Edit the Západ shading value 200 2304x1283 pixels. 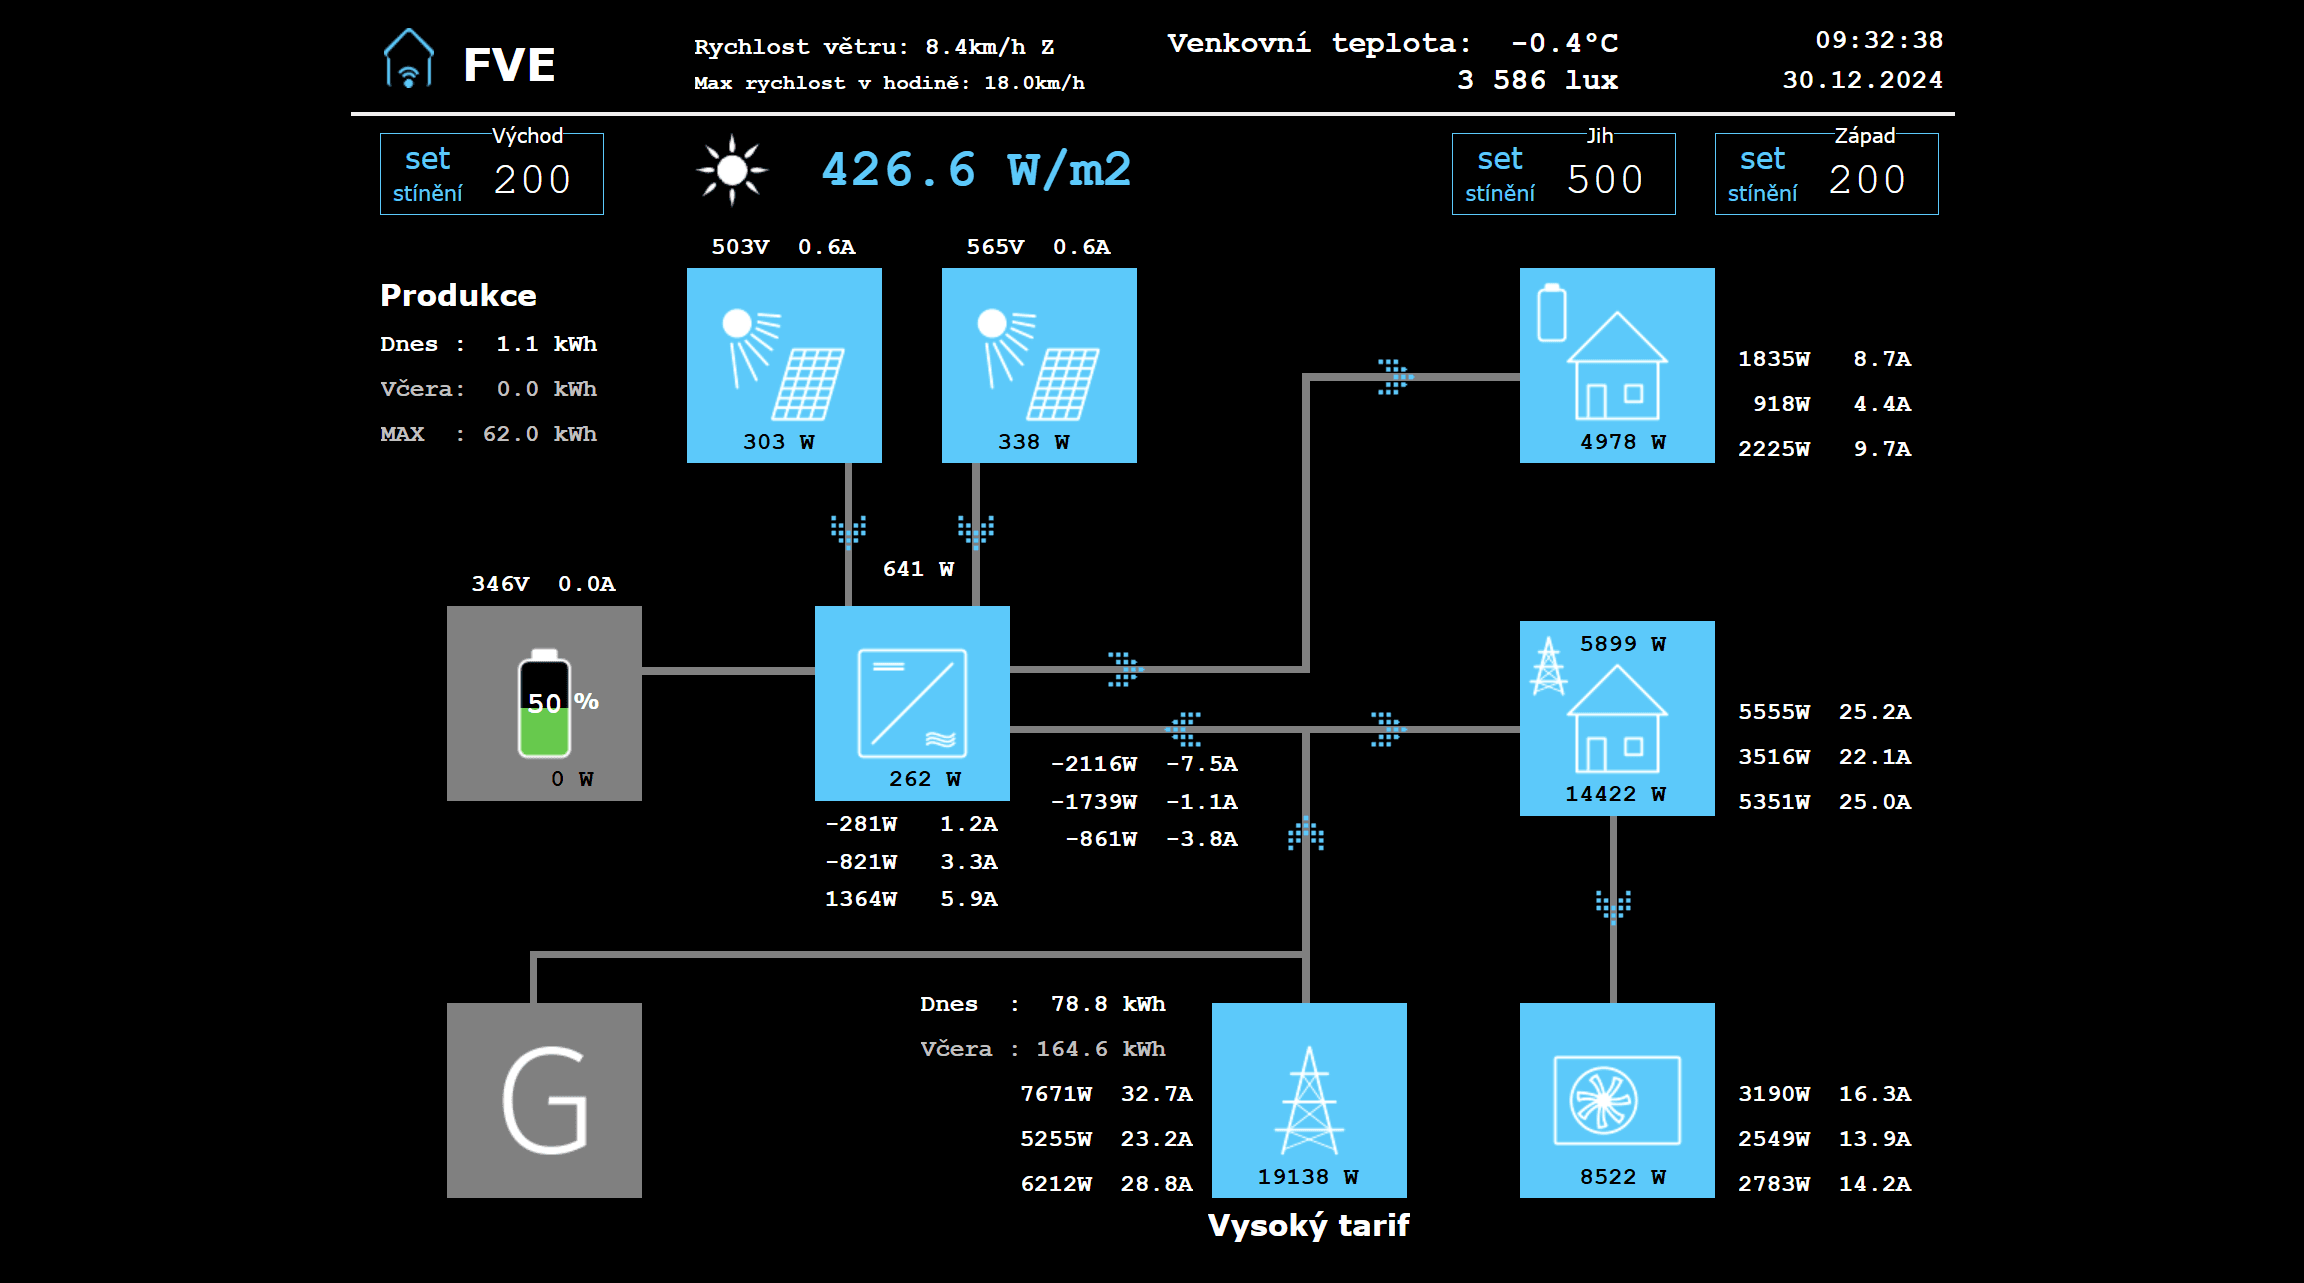pos(1867,180)
